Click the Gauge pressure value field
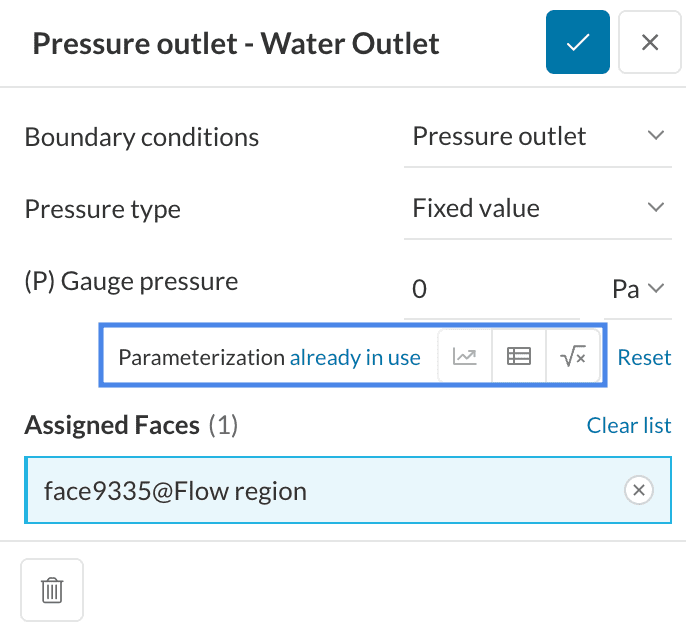This screenshot has width=686, height=632. point(488,289)
